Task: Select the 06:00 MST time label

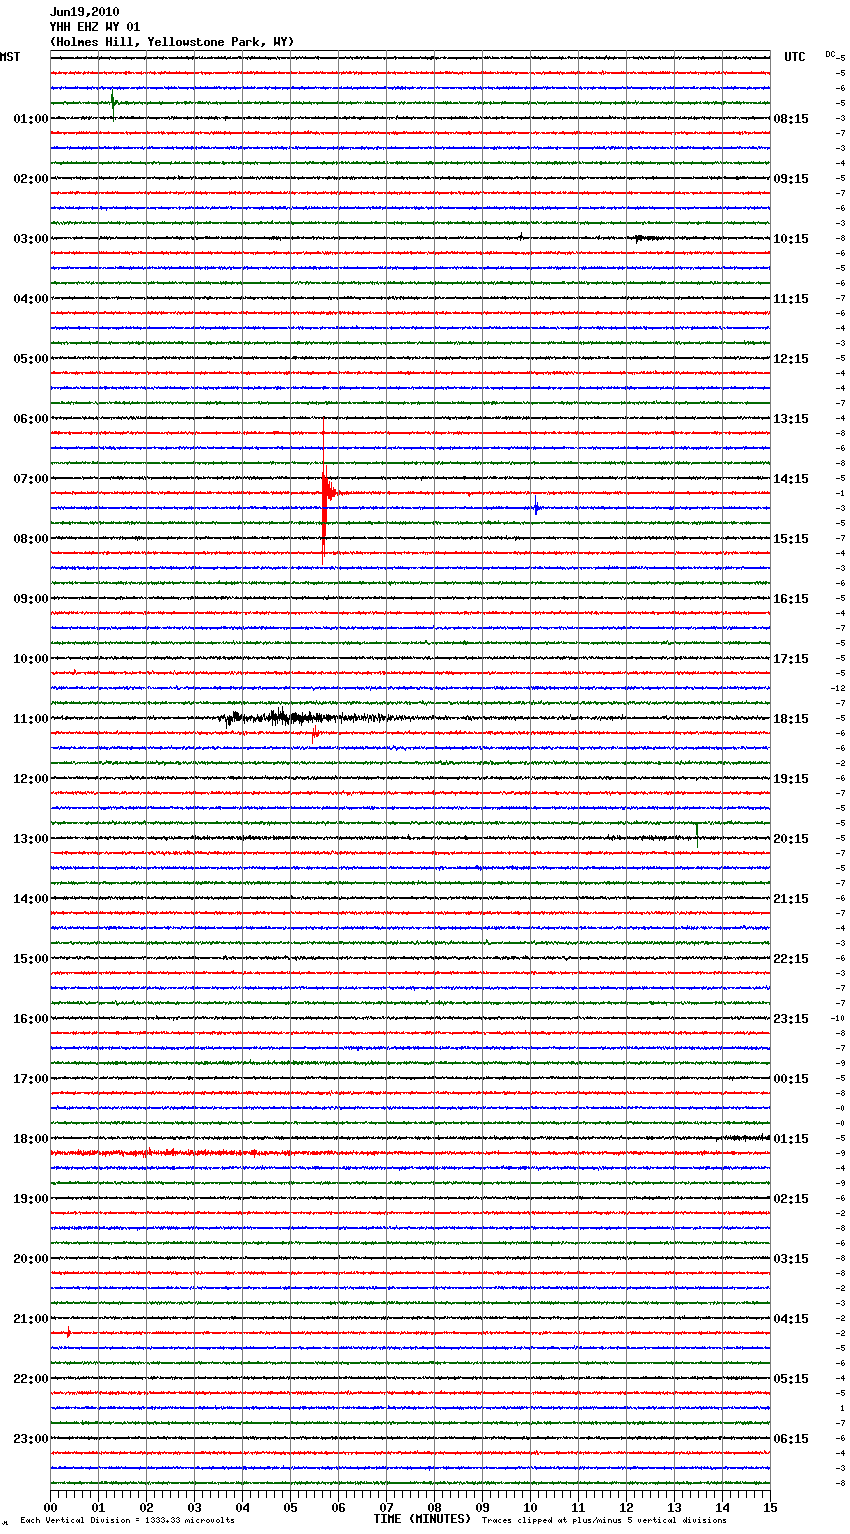Action: tap(30, 419)
